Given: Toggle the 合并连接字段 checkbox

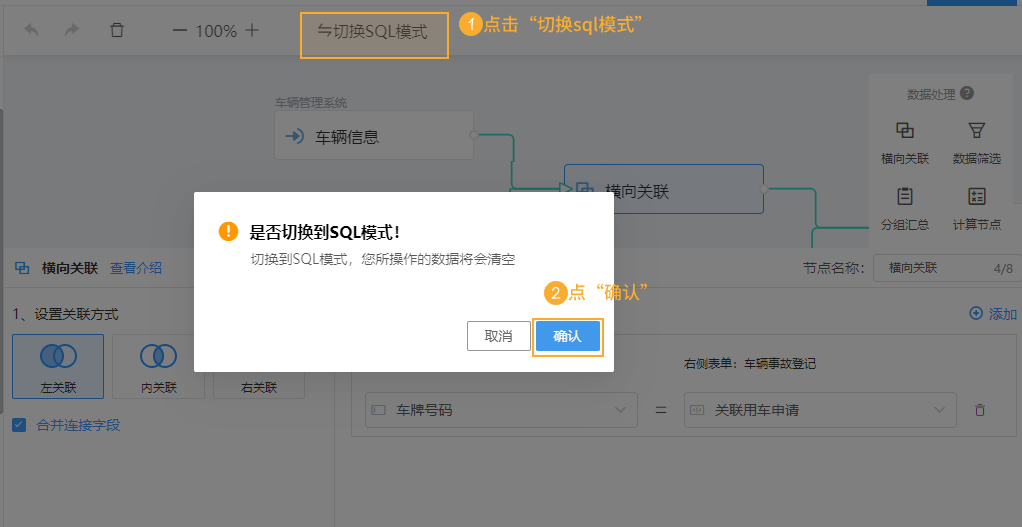Looking at the screenshot, I should (x=20, y=425).
